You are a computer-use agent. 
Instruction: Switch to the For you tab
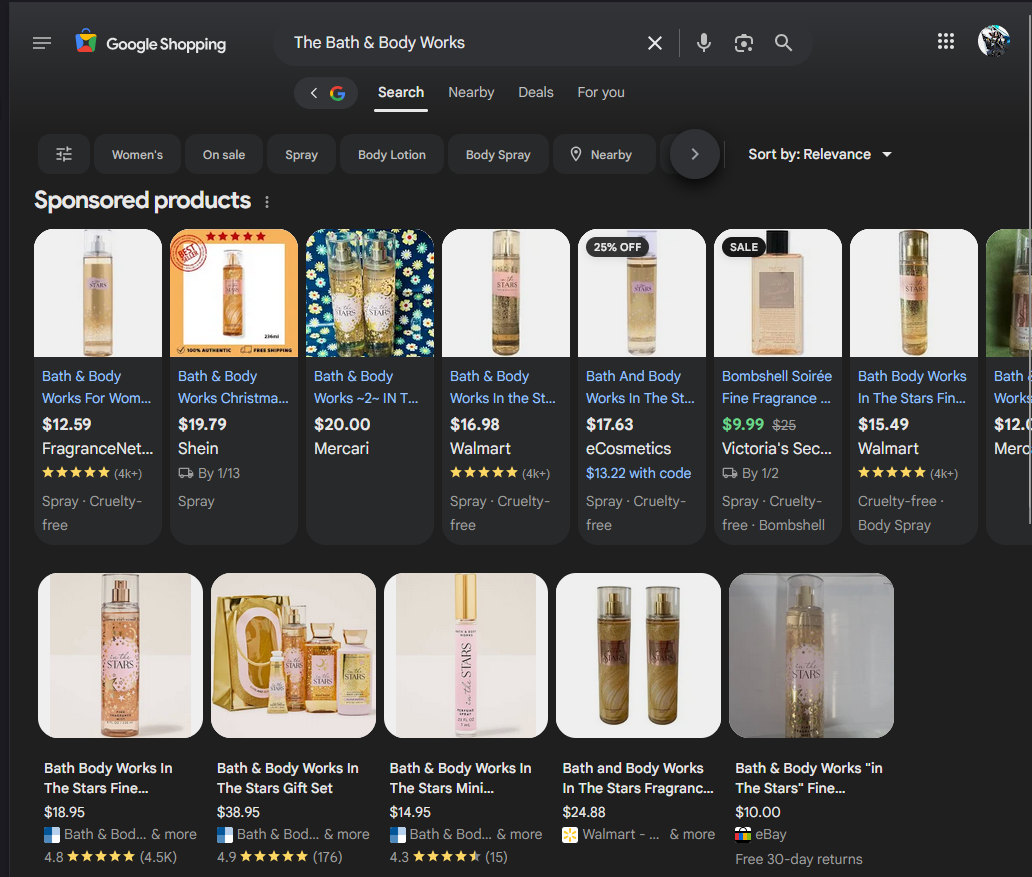point(601,92)
